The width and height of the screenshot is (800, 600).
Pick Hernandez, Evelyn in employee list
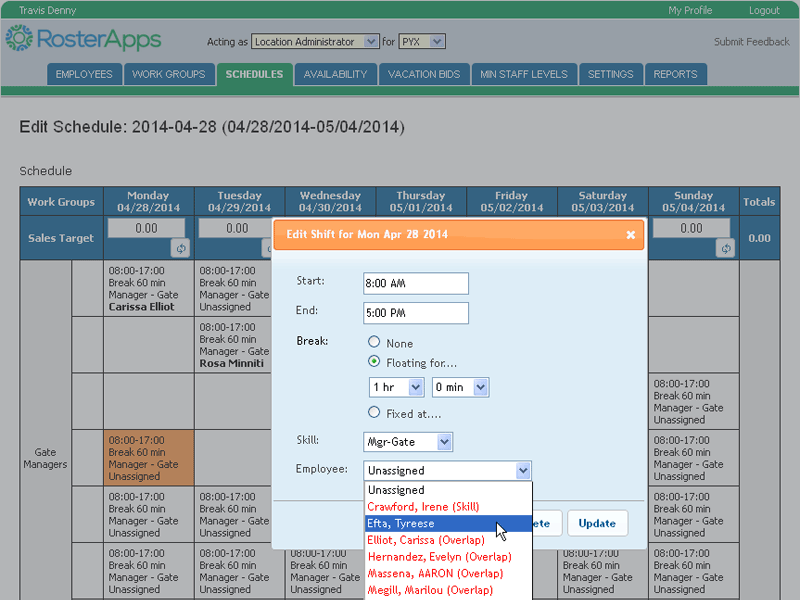[439, 557]
